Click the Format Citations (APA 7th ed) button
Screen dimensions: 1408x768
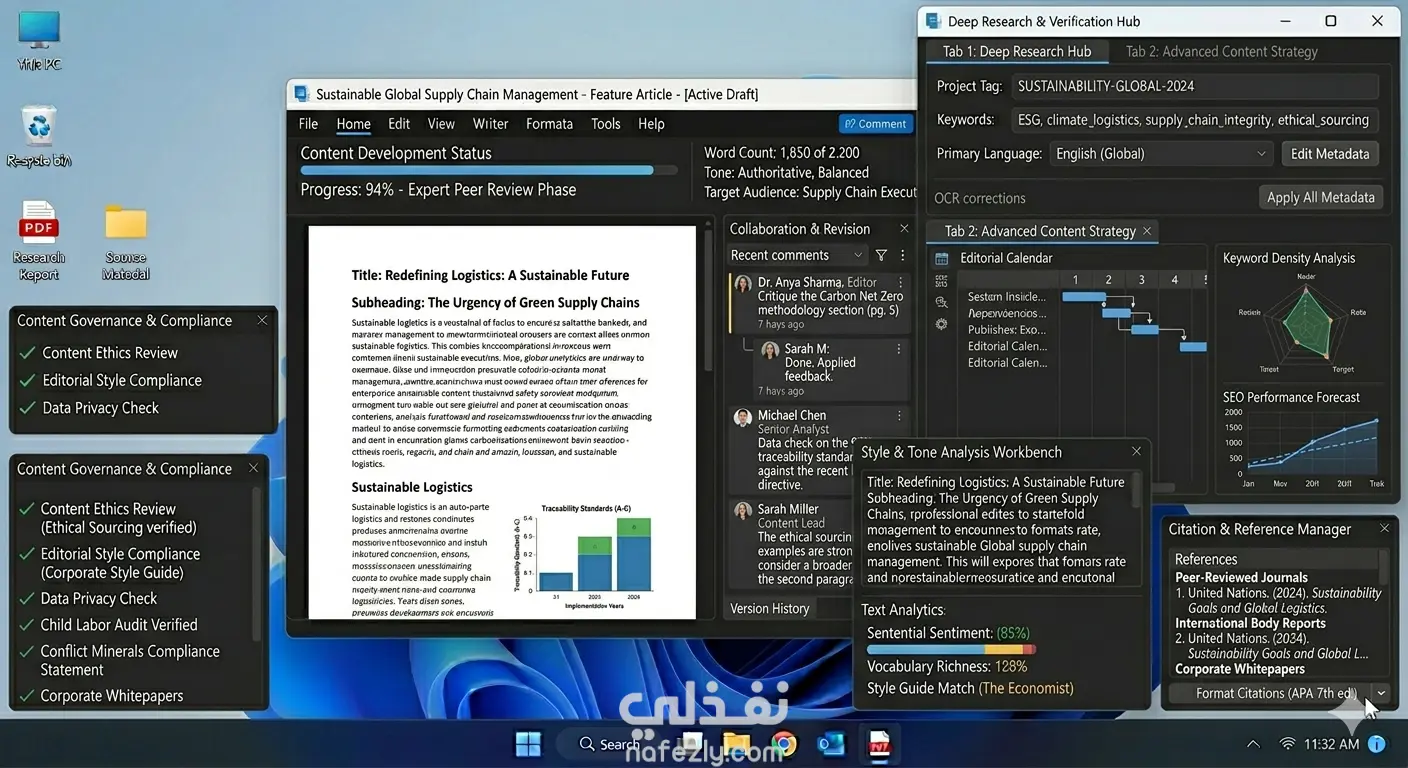pyautogui.click(x=1270, y=693)
